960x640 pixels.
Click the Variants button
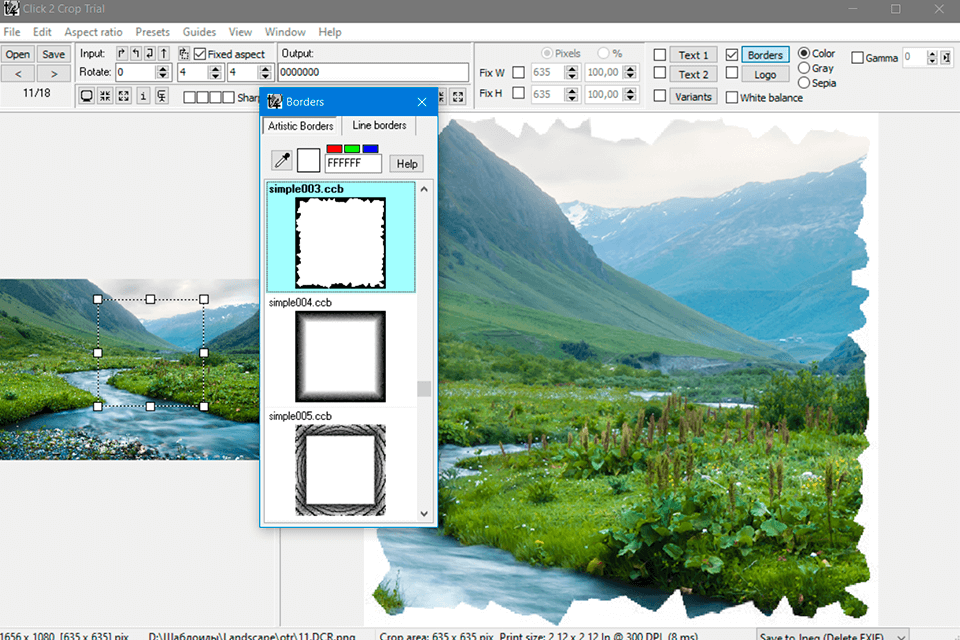[x=693, y=96]
